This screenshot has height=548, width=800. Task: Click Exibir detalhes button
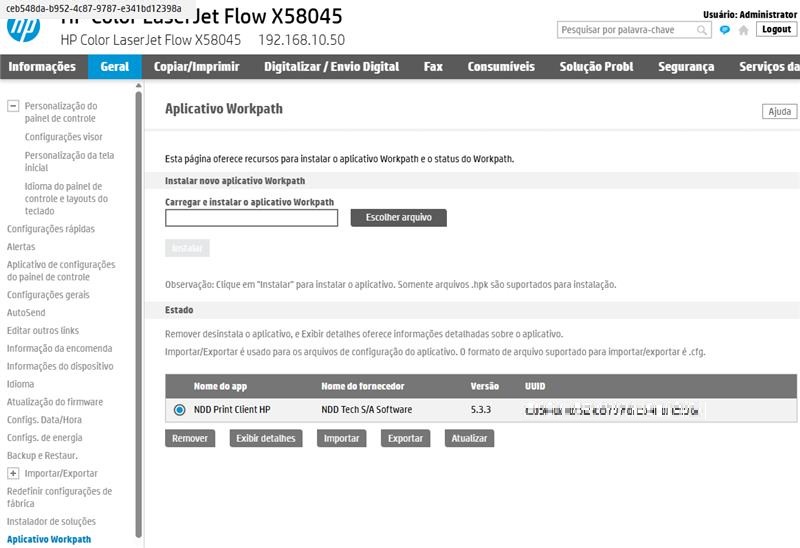(x=265, y=438)
